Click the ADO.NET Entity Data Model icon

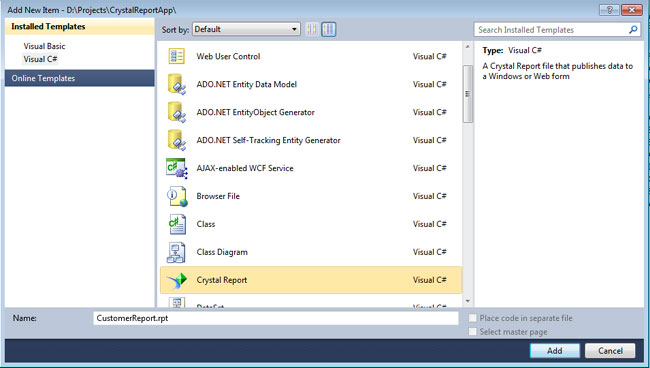pos(177,84)
